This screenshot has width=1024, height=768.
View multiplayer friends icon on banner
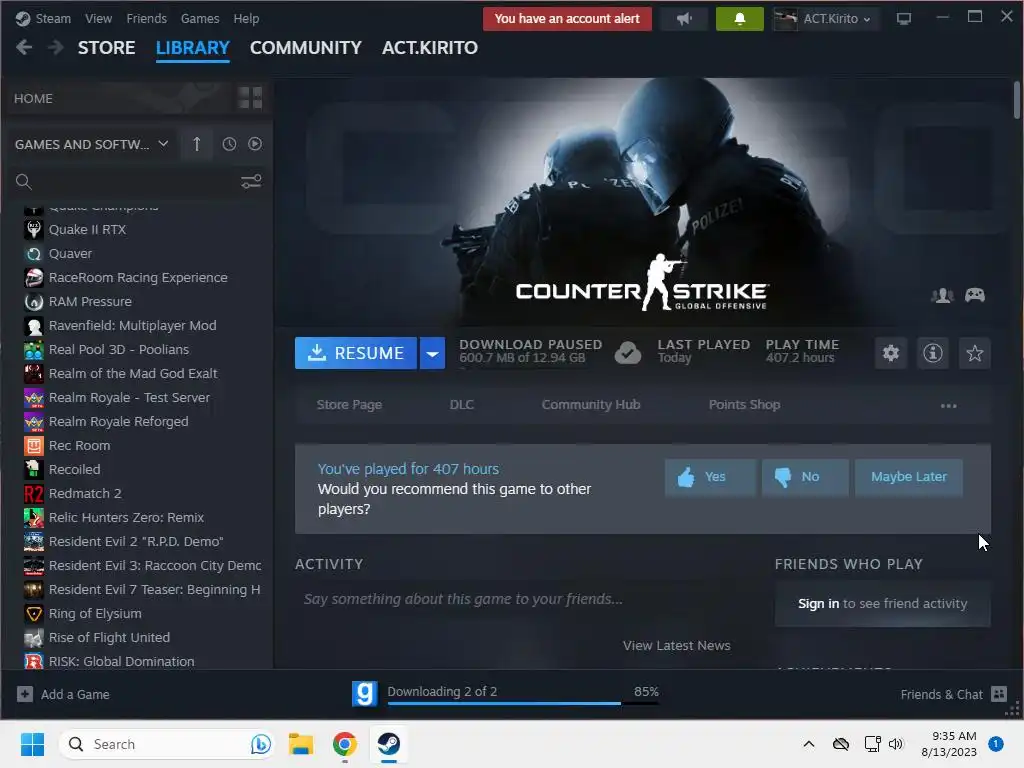click(x=942, y=295)
